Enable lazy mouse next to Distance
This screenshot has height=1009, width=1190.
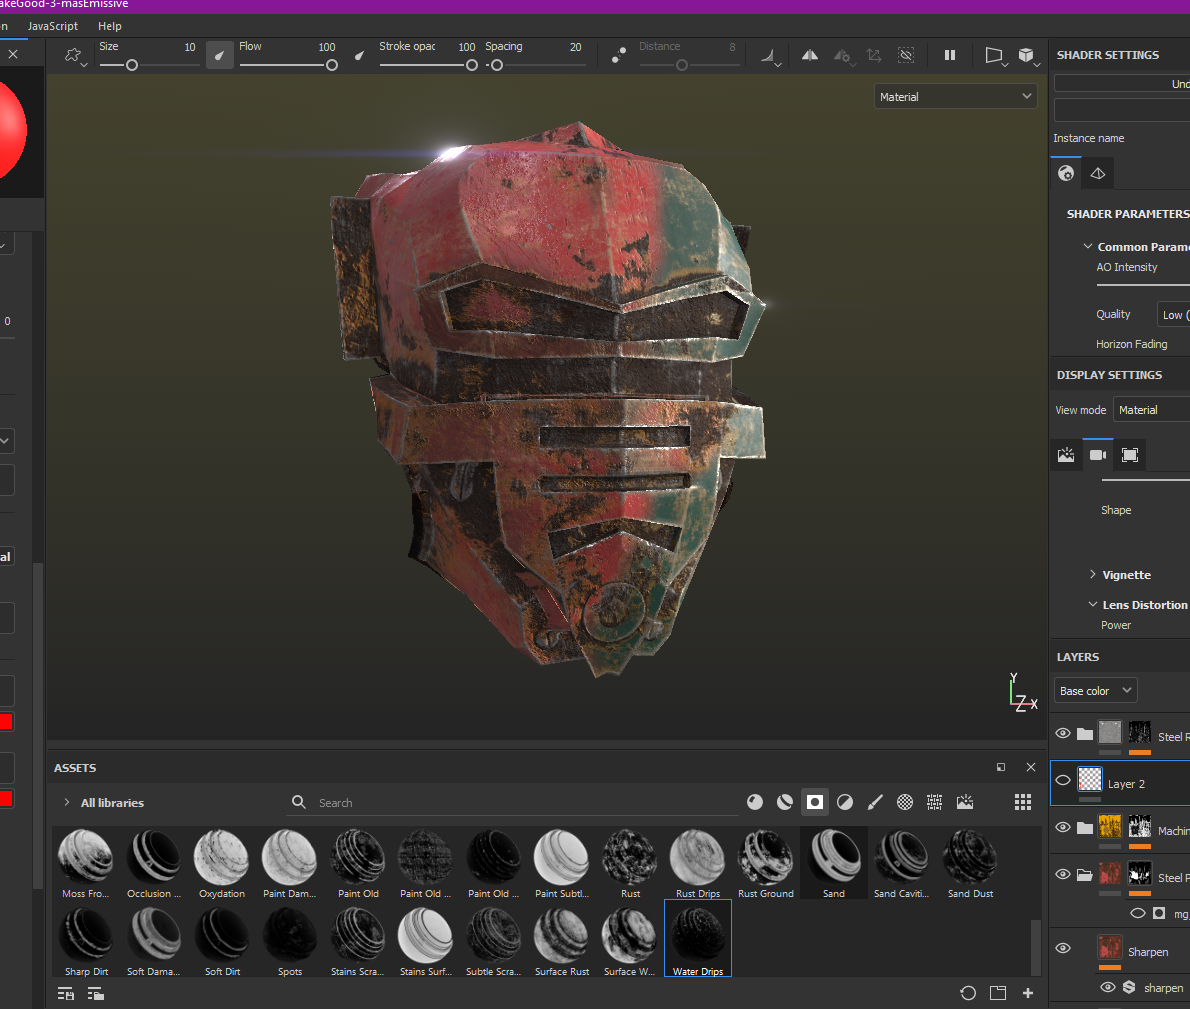point(619,56)
